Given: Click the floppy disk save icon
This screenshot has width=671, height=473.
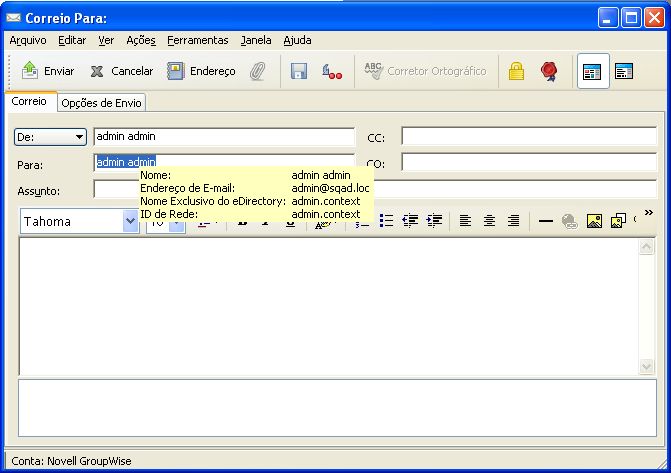Looking at the screenshot, I should coord(299,71).
